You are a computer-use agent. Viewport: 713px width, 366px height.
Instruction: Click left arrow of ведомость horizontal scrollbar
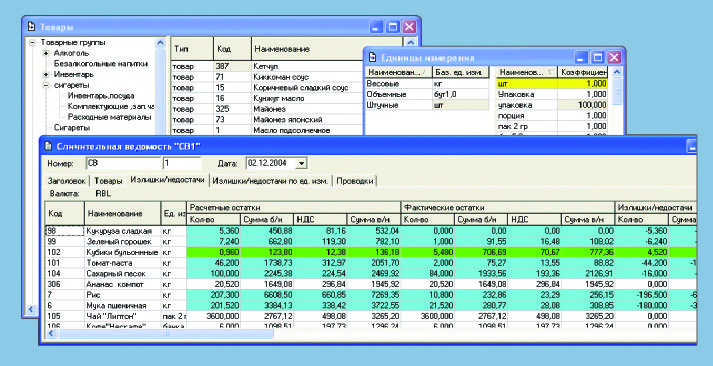click(x=50, y=333)
